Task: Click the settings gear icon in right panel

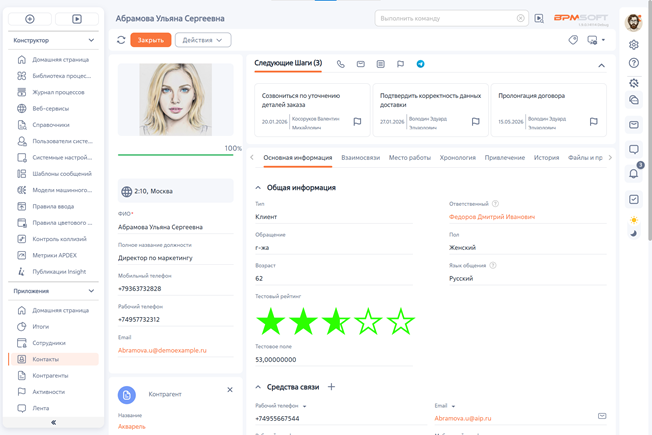Action: [x=633, y=44]
